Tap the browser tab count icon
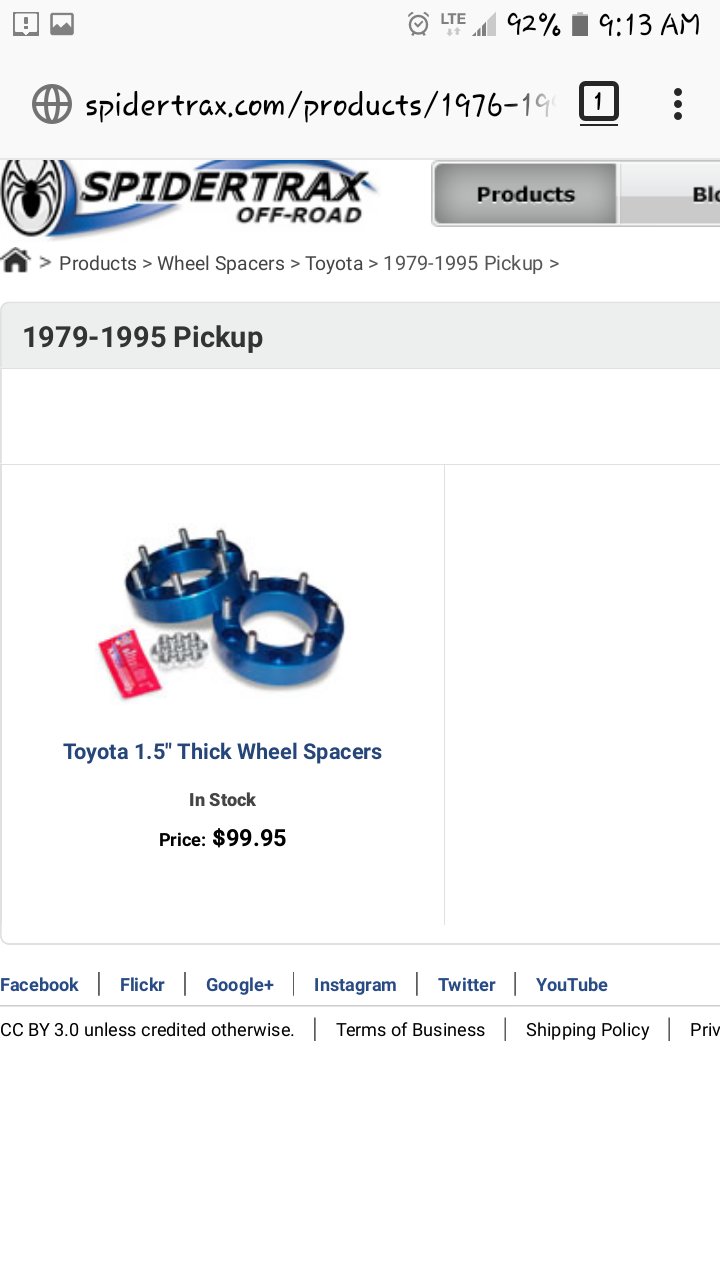Screen dimensions: 720x1280 pyautogui.click(x=598, y=103)
